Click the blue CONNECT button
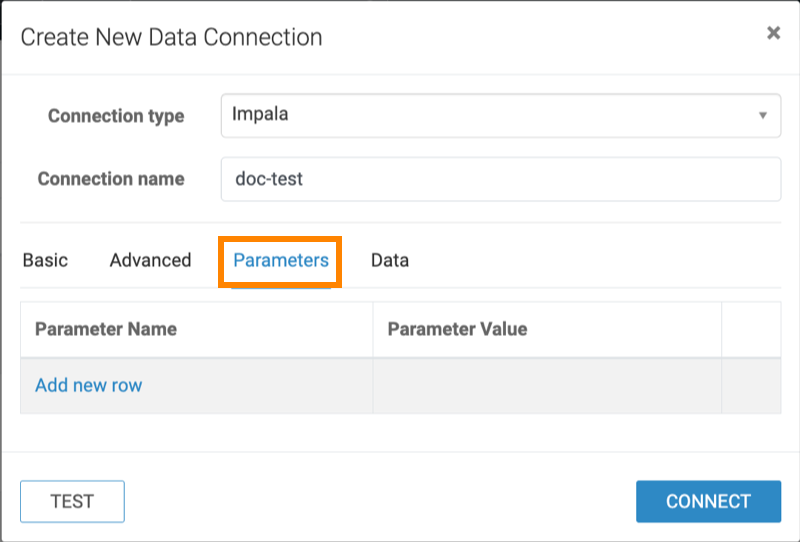Image resolution: width=800 pixels, height=542 pixels. [708, 501]
